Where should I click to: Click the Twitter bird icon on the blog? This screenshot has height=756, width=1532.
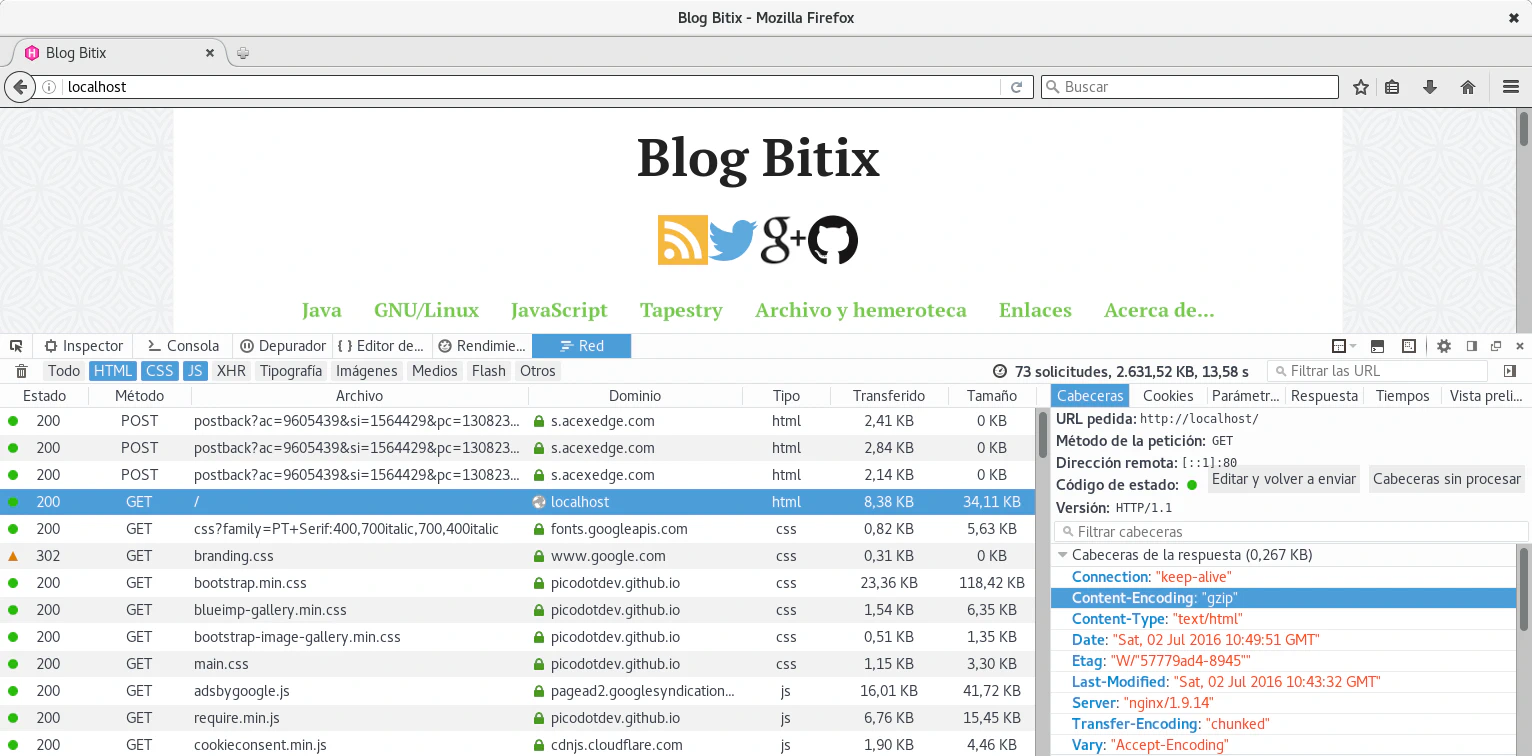(733, 241)
